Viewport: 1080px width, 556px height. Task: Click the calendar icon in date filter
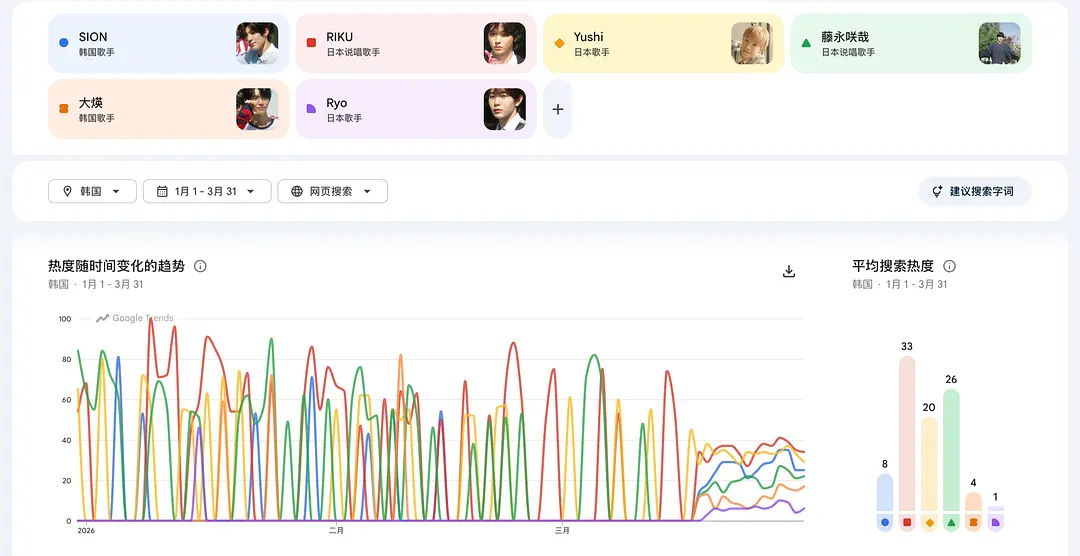click(x=162, y=192)
